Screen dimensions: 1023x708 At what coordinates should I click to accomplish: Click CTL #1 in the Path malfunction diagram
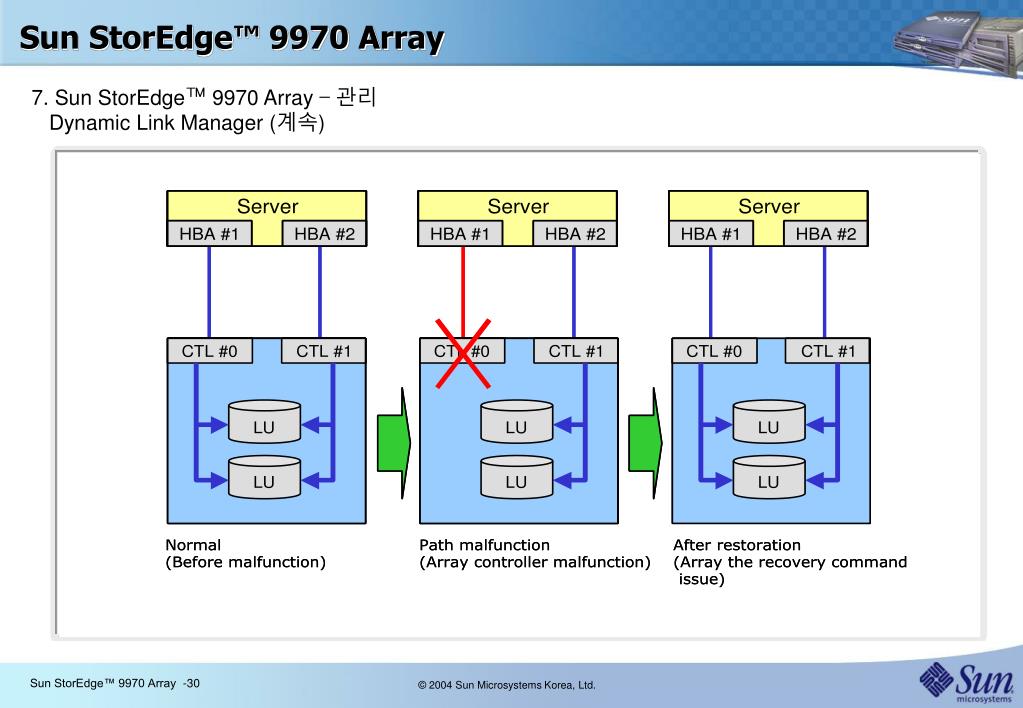(x=575, y=351)
